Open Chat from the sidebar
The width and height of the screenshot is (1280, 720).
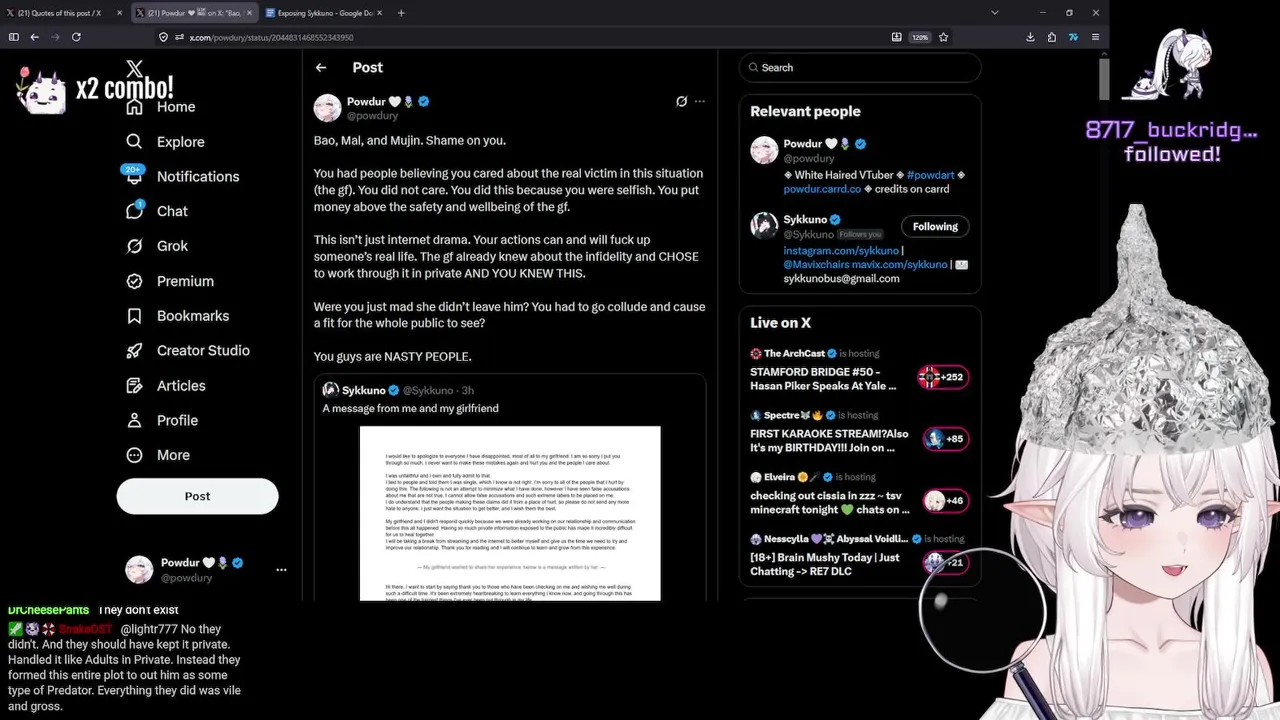(x=158, y=211)
